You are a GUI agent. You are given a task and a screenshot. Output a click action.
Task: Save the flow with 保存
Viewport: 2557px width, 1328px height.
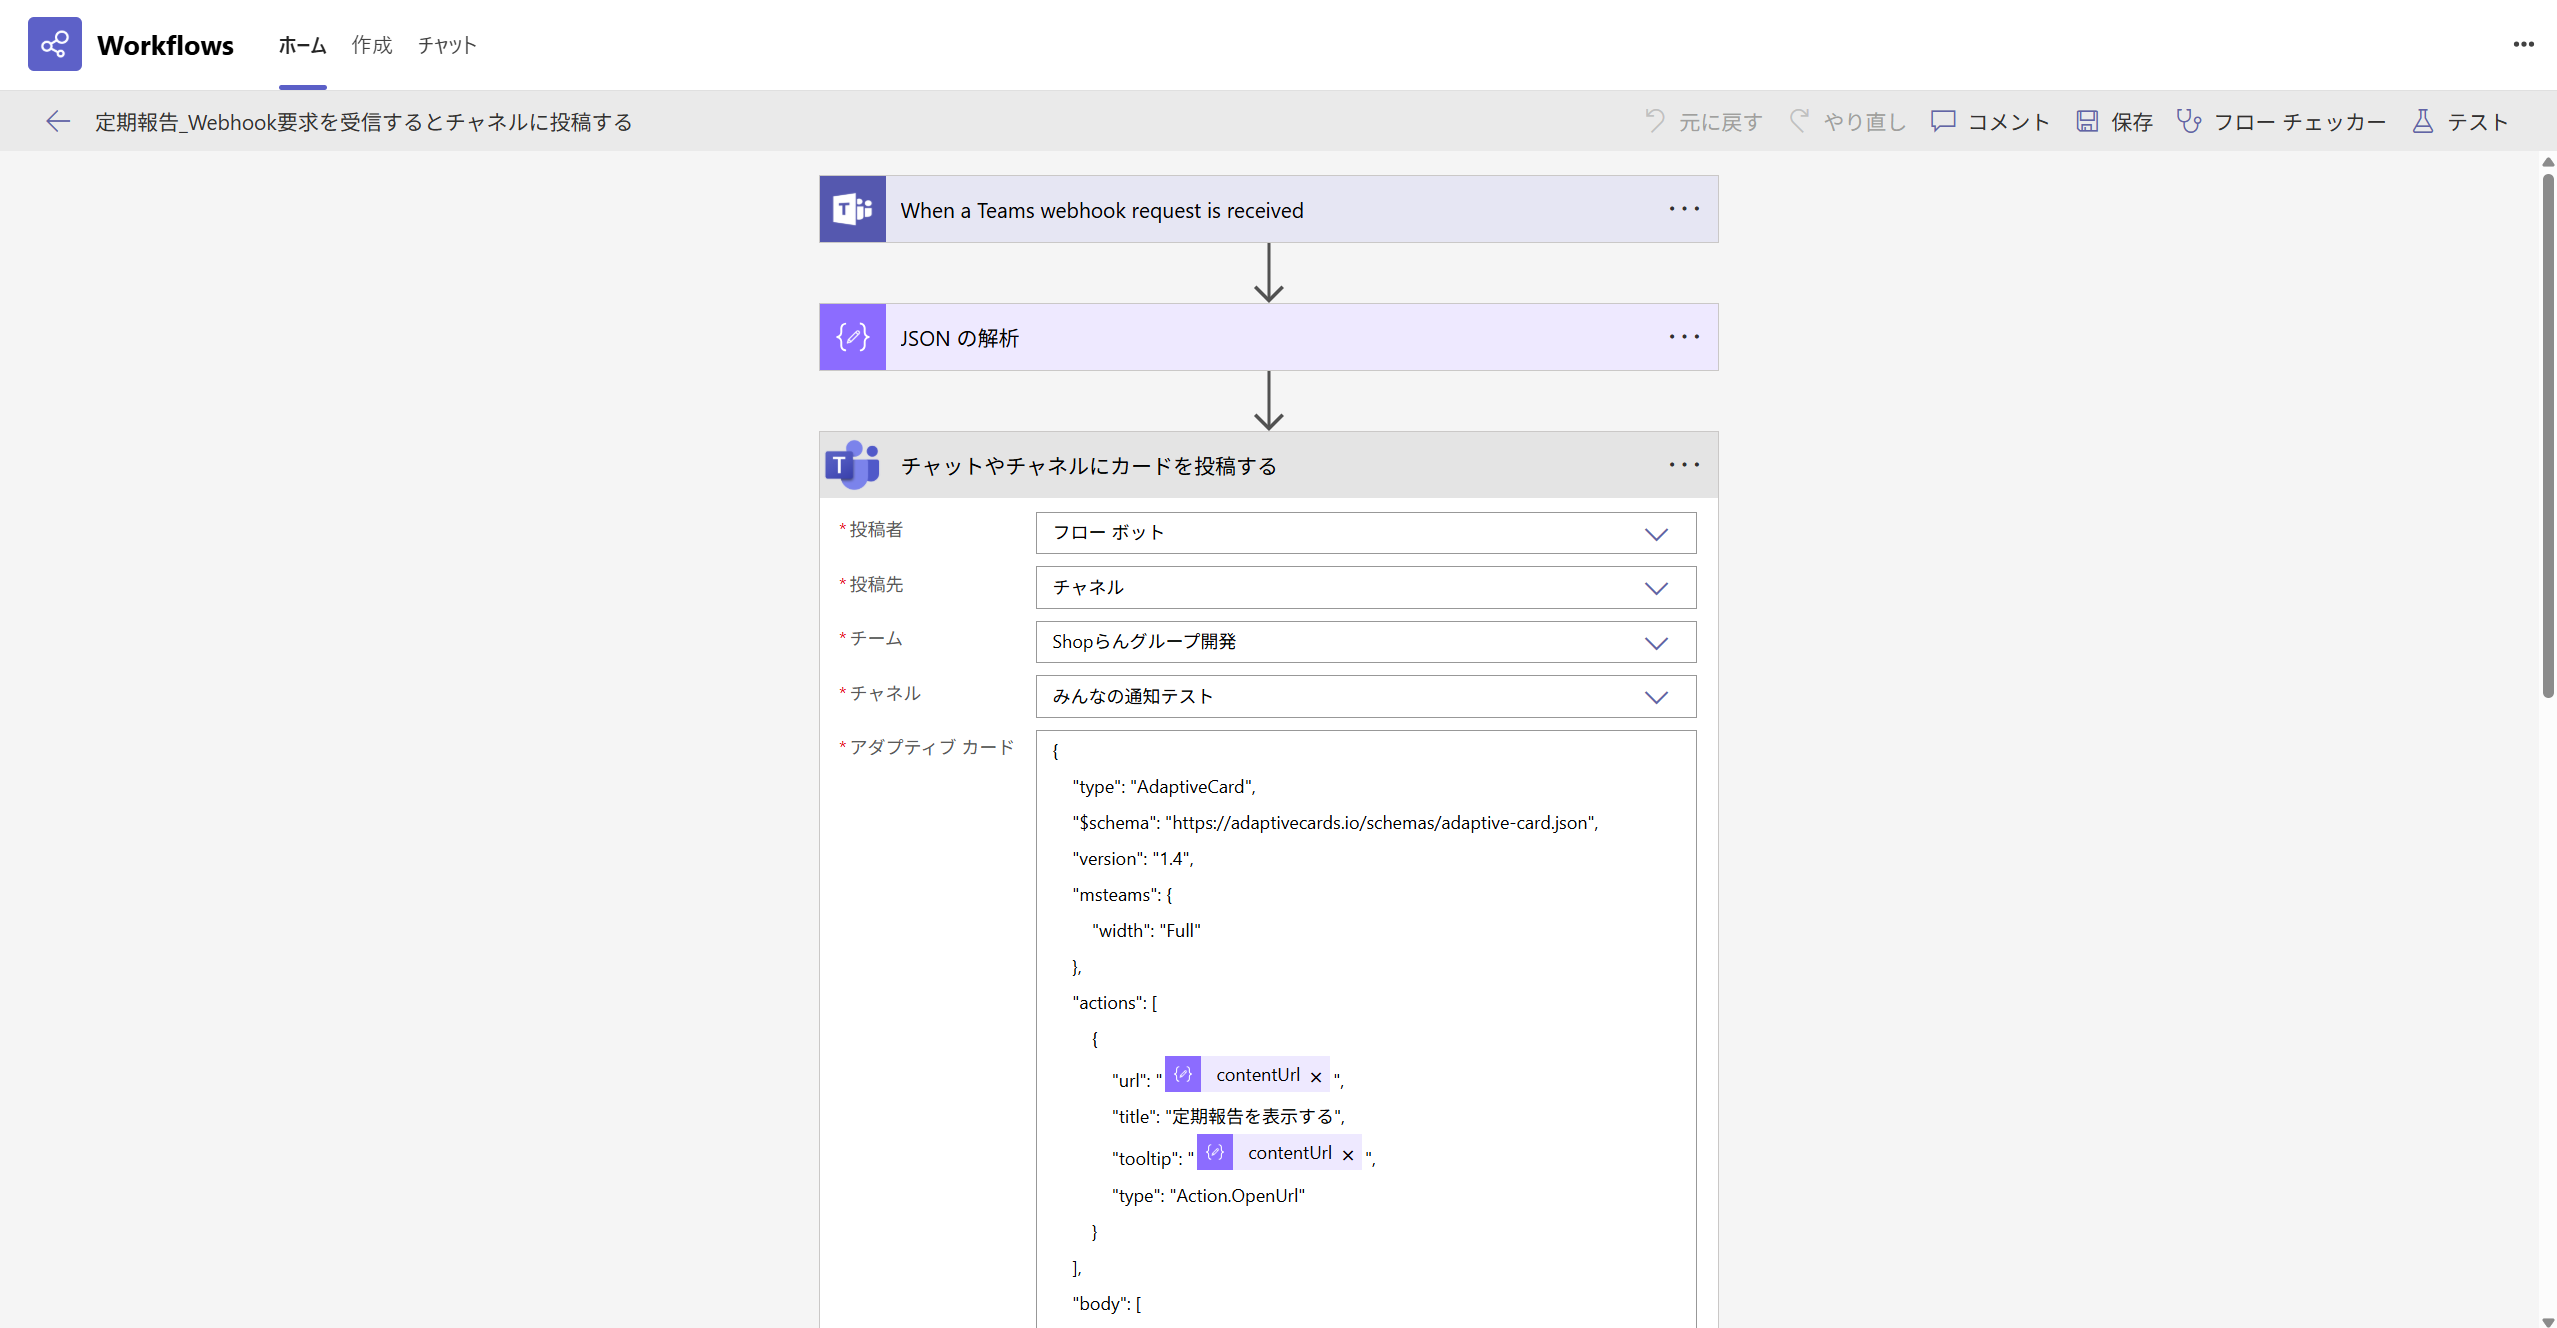[x=2114, y=121]
